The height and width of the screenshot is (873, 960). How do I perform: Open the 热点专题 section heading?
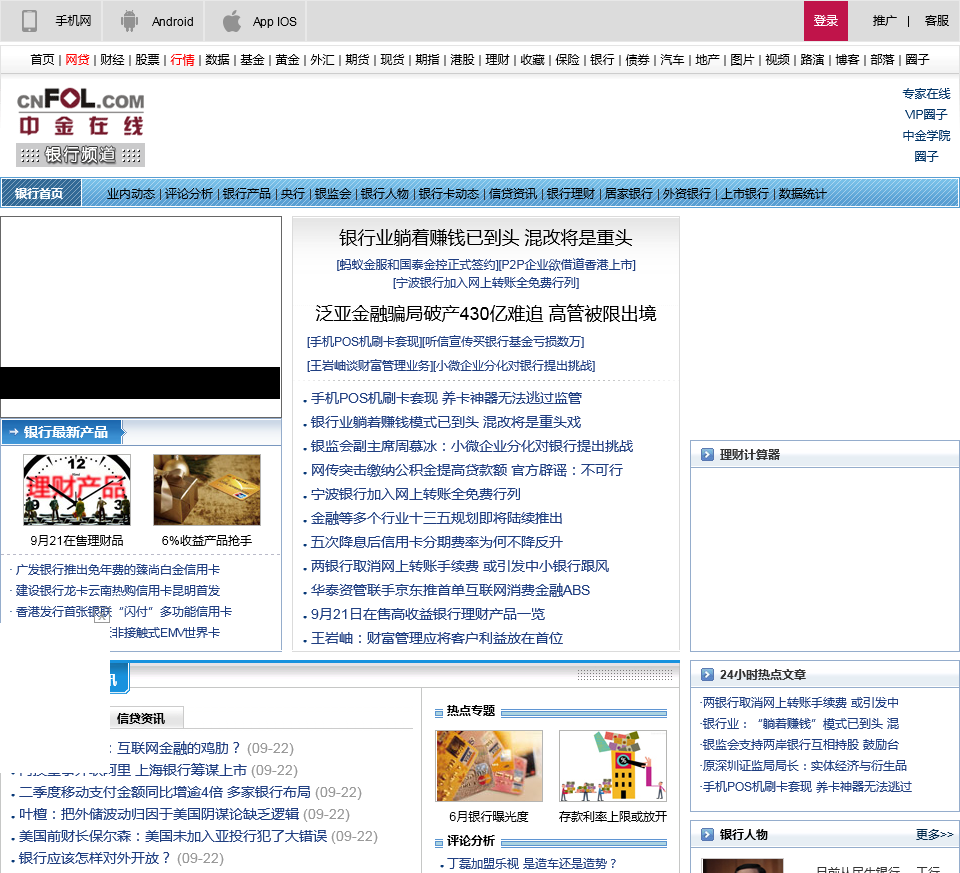pos(470,710)
